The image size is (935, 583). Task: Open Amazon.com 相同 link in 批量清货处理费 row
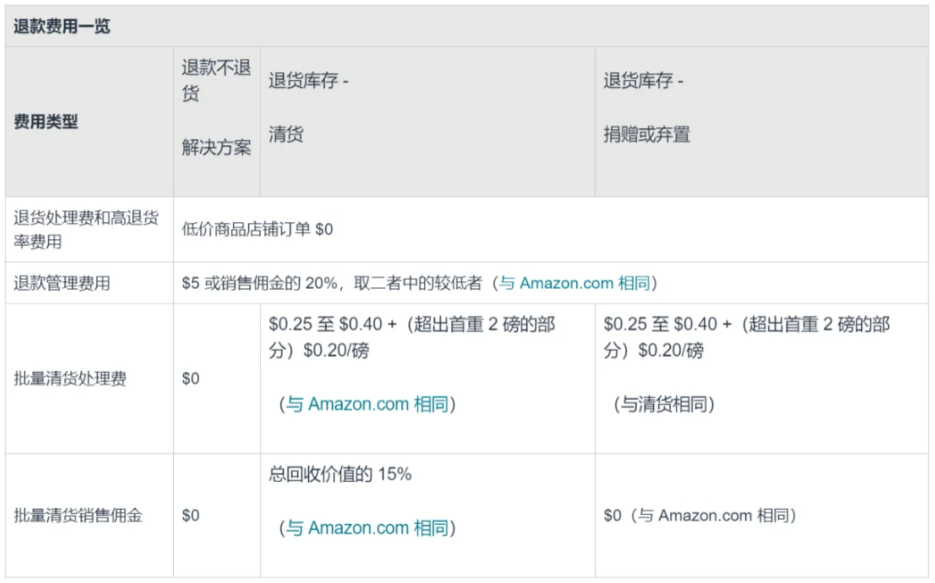click(370, 404)
